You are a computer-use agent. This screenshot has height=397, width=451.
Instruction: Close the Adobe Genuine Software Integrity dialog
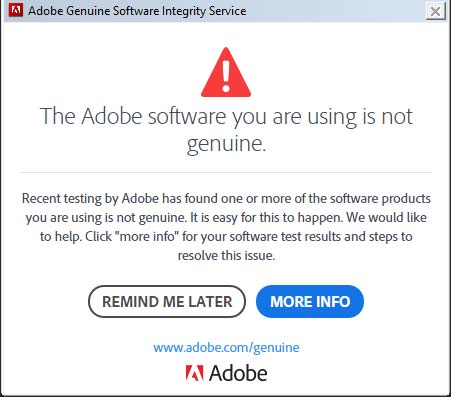435,12
